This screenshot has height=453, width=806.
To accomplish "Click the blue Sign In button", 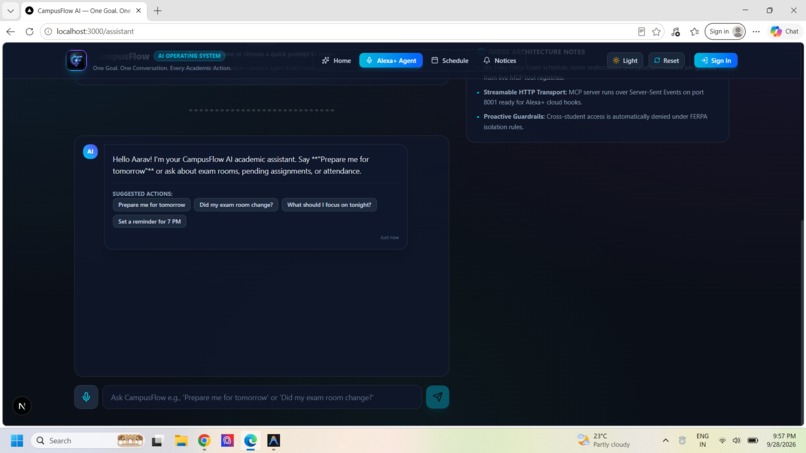I will tap(716, 61).
